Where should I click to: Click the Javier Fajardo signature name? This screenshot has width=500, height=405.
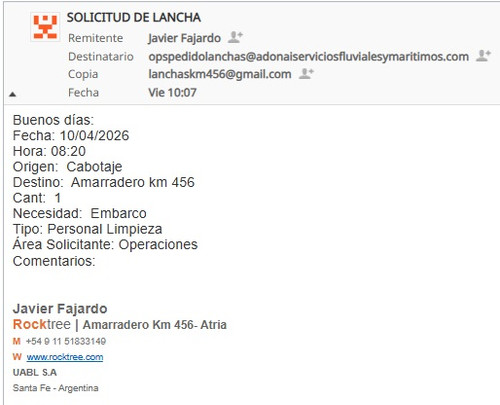tap(60, 309)
